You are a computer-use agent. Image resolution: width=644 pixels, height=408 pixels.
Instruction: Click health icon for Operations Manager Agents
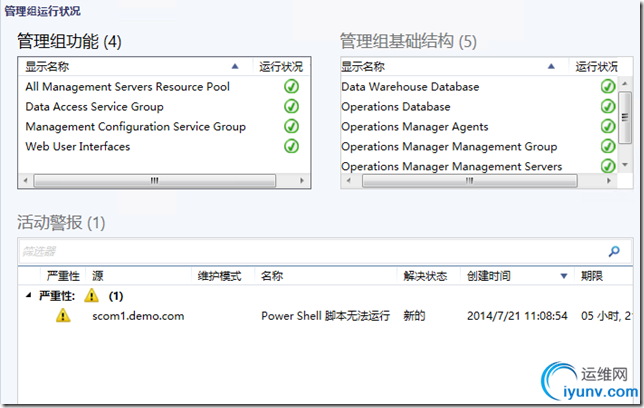[608, 126]
